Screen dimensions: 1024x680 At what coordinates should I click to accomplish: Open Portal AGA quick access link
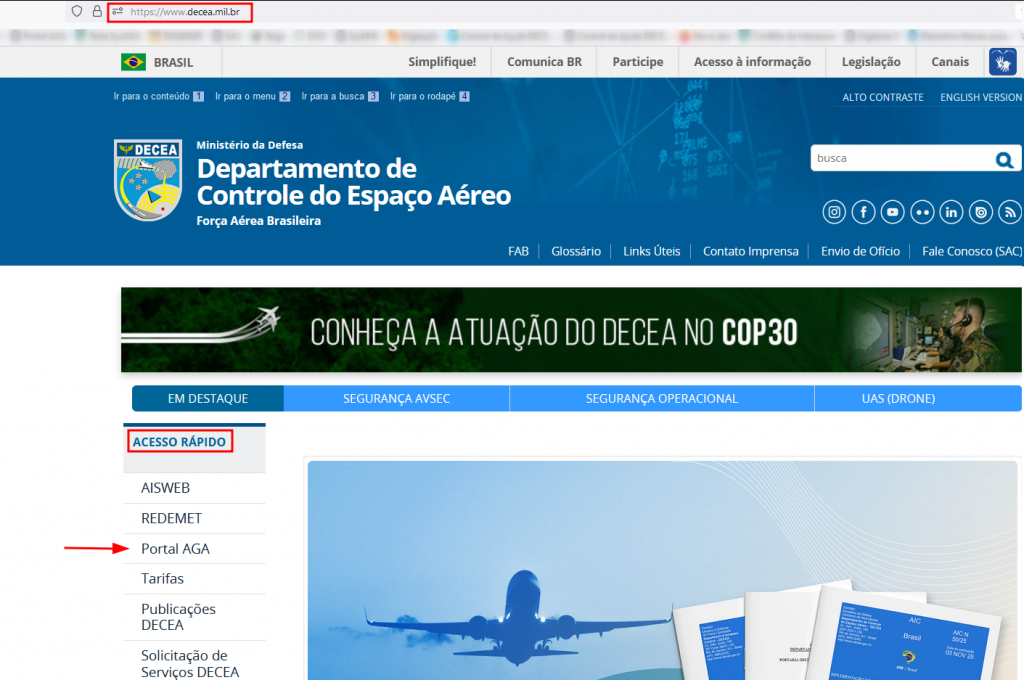coord(175,549)
